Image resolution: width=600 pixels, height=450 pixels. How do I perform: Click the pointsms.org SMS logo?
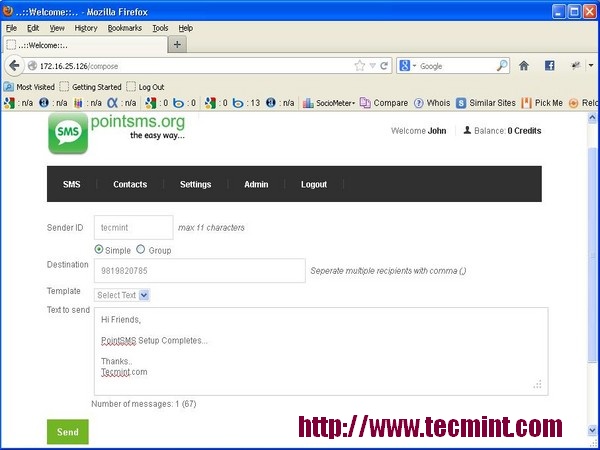click(x=68, y=133)
